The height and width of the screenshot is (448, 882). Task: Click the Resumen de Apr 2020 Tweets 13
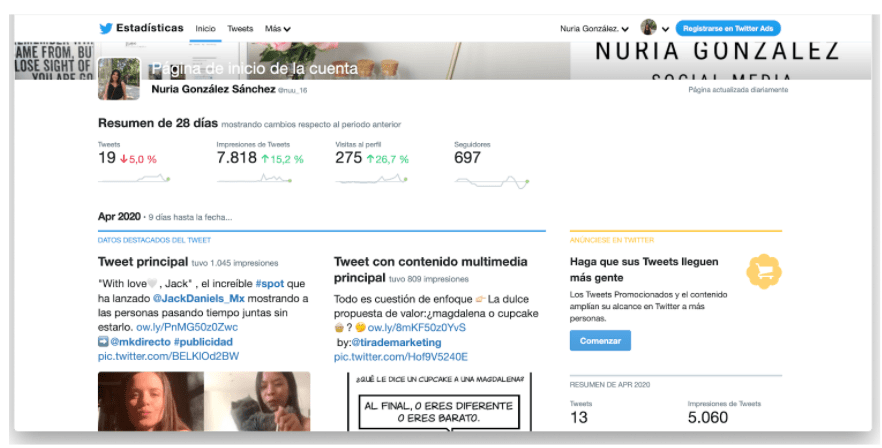[579, 418]
